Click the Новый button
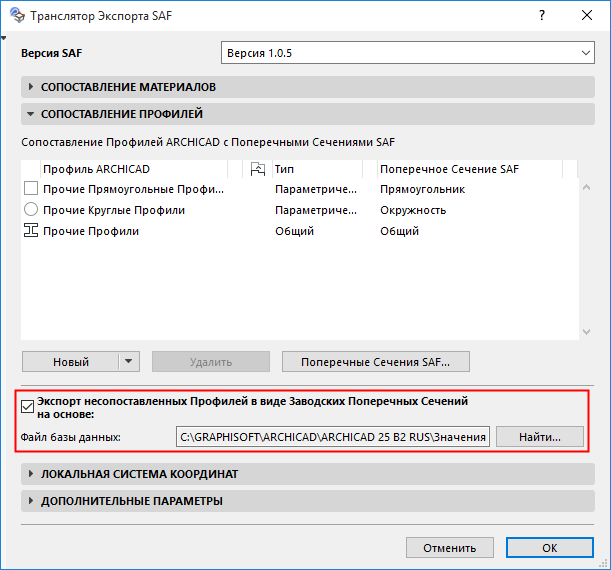This screenshot has width=611, height=570. 71,362
